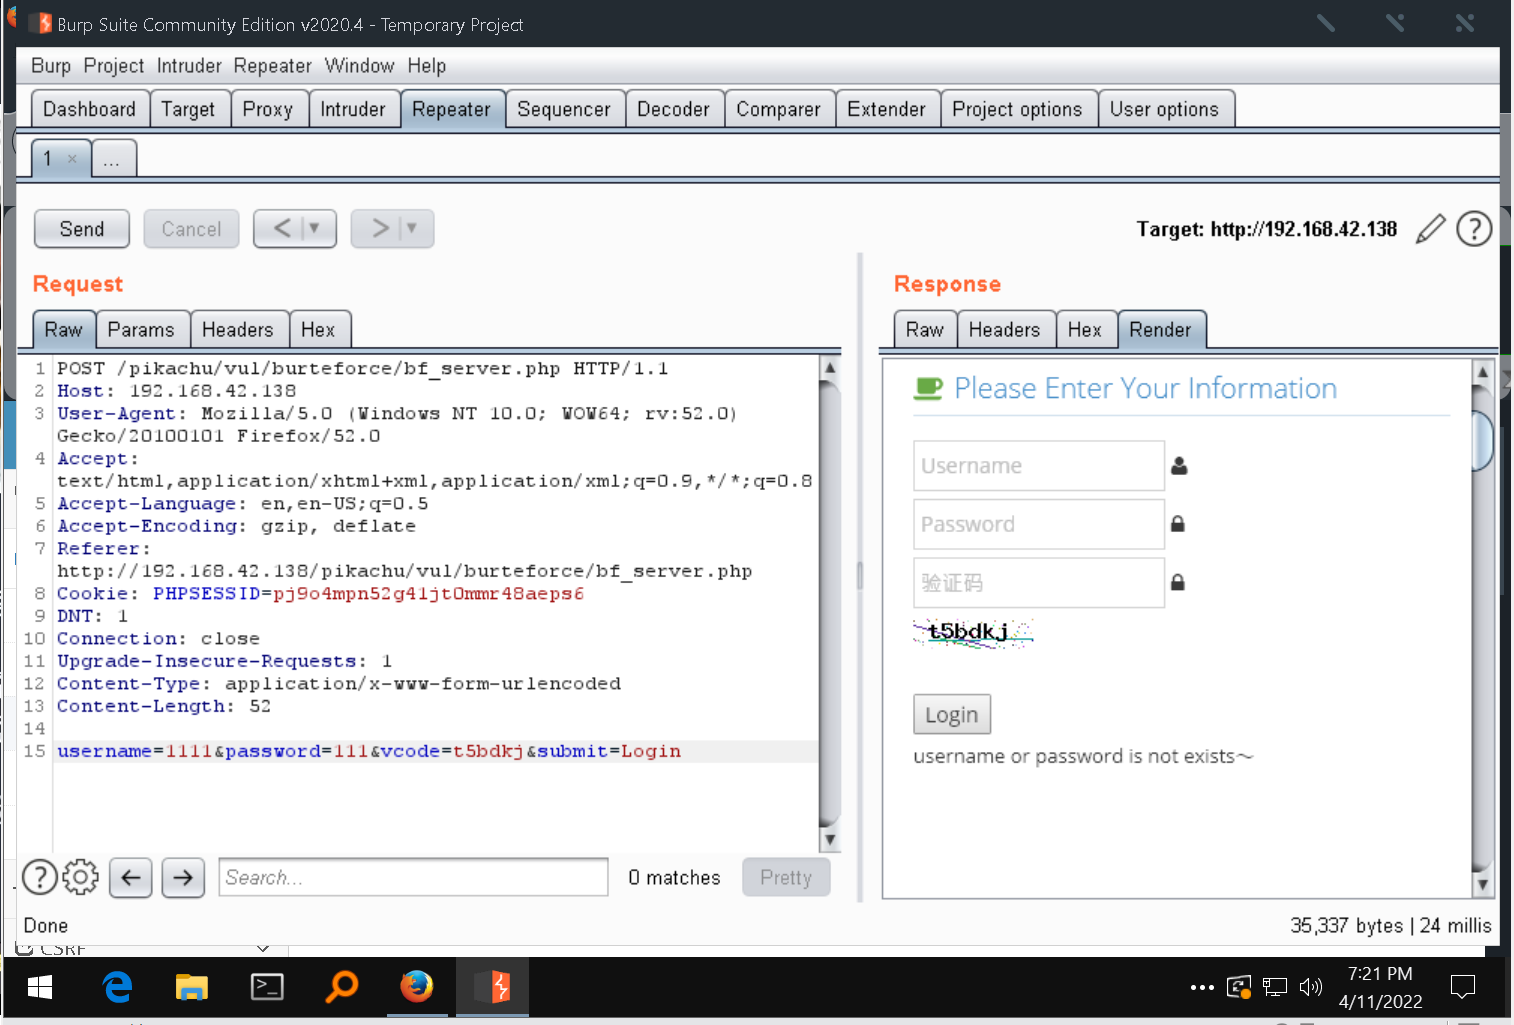Open the User options tab
This screenshot has height=1025, width=1514.
(x=1165, y=109)
